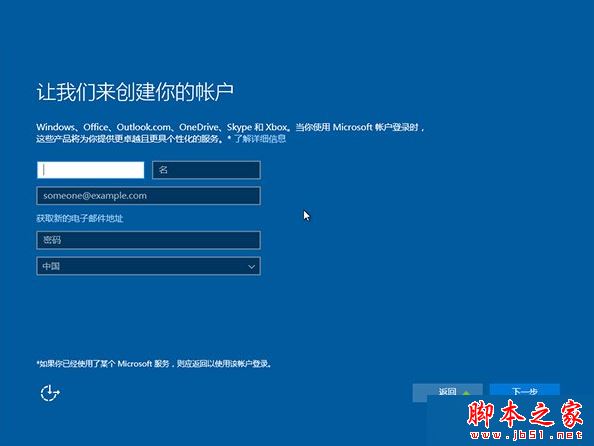The height and width of the screenshot is (446, 594).
Task: Expand the country dropdown chevron arrow
Action: [x=251, y=267]
